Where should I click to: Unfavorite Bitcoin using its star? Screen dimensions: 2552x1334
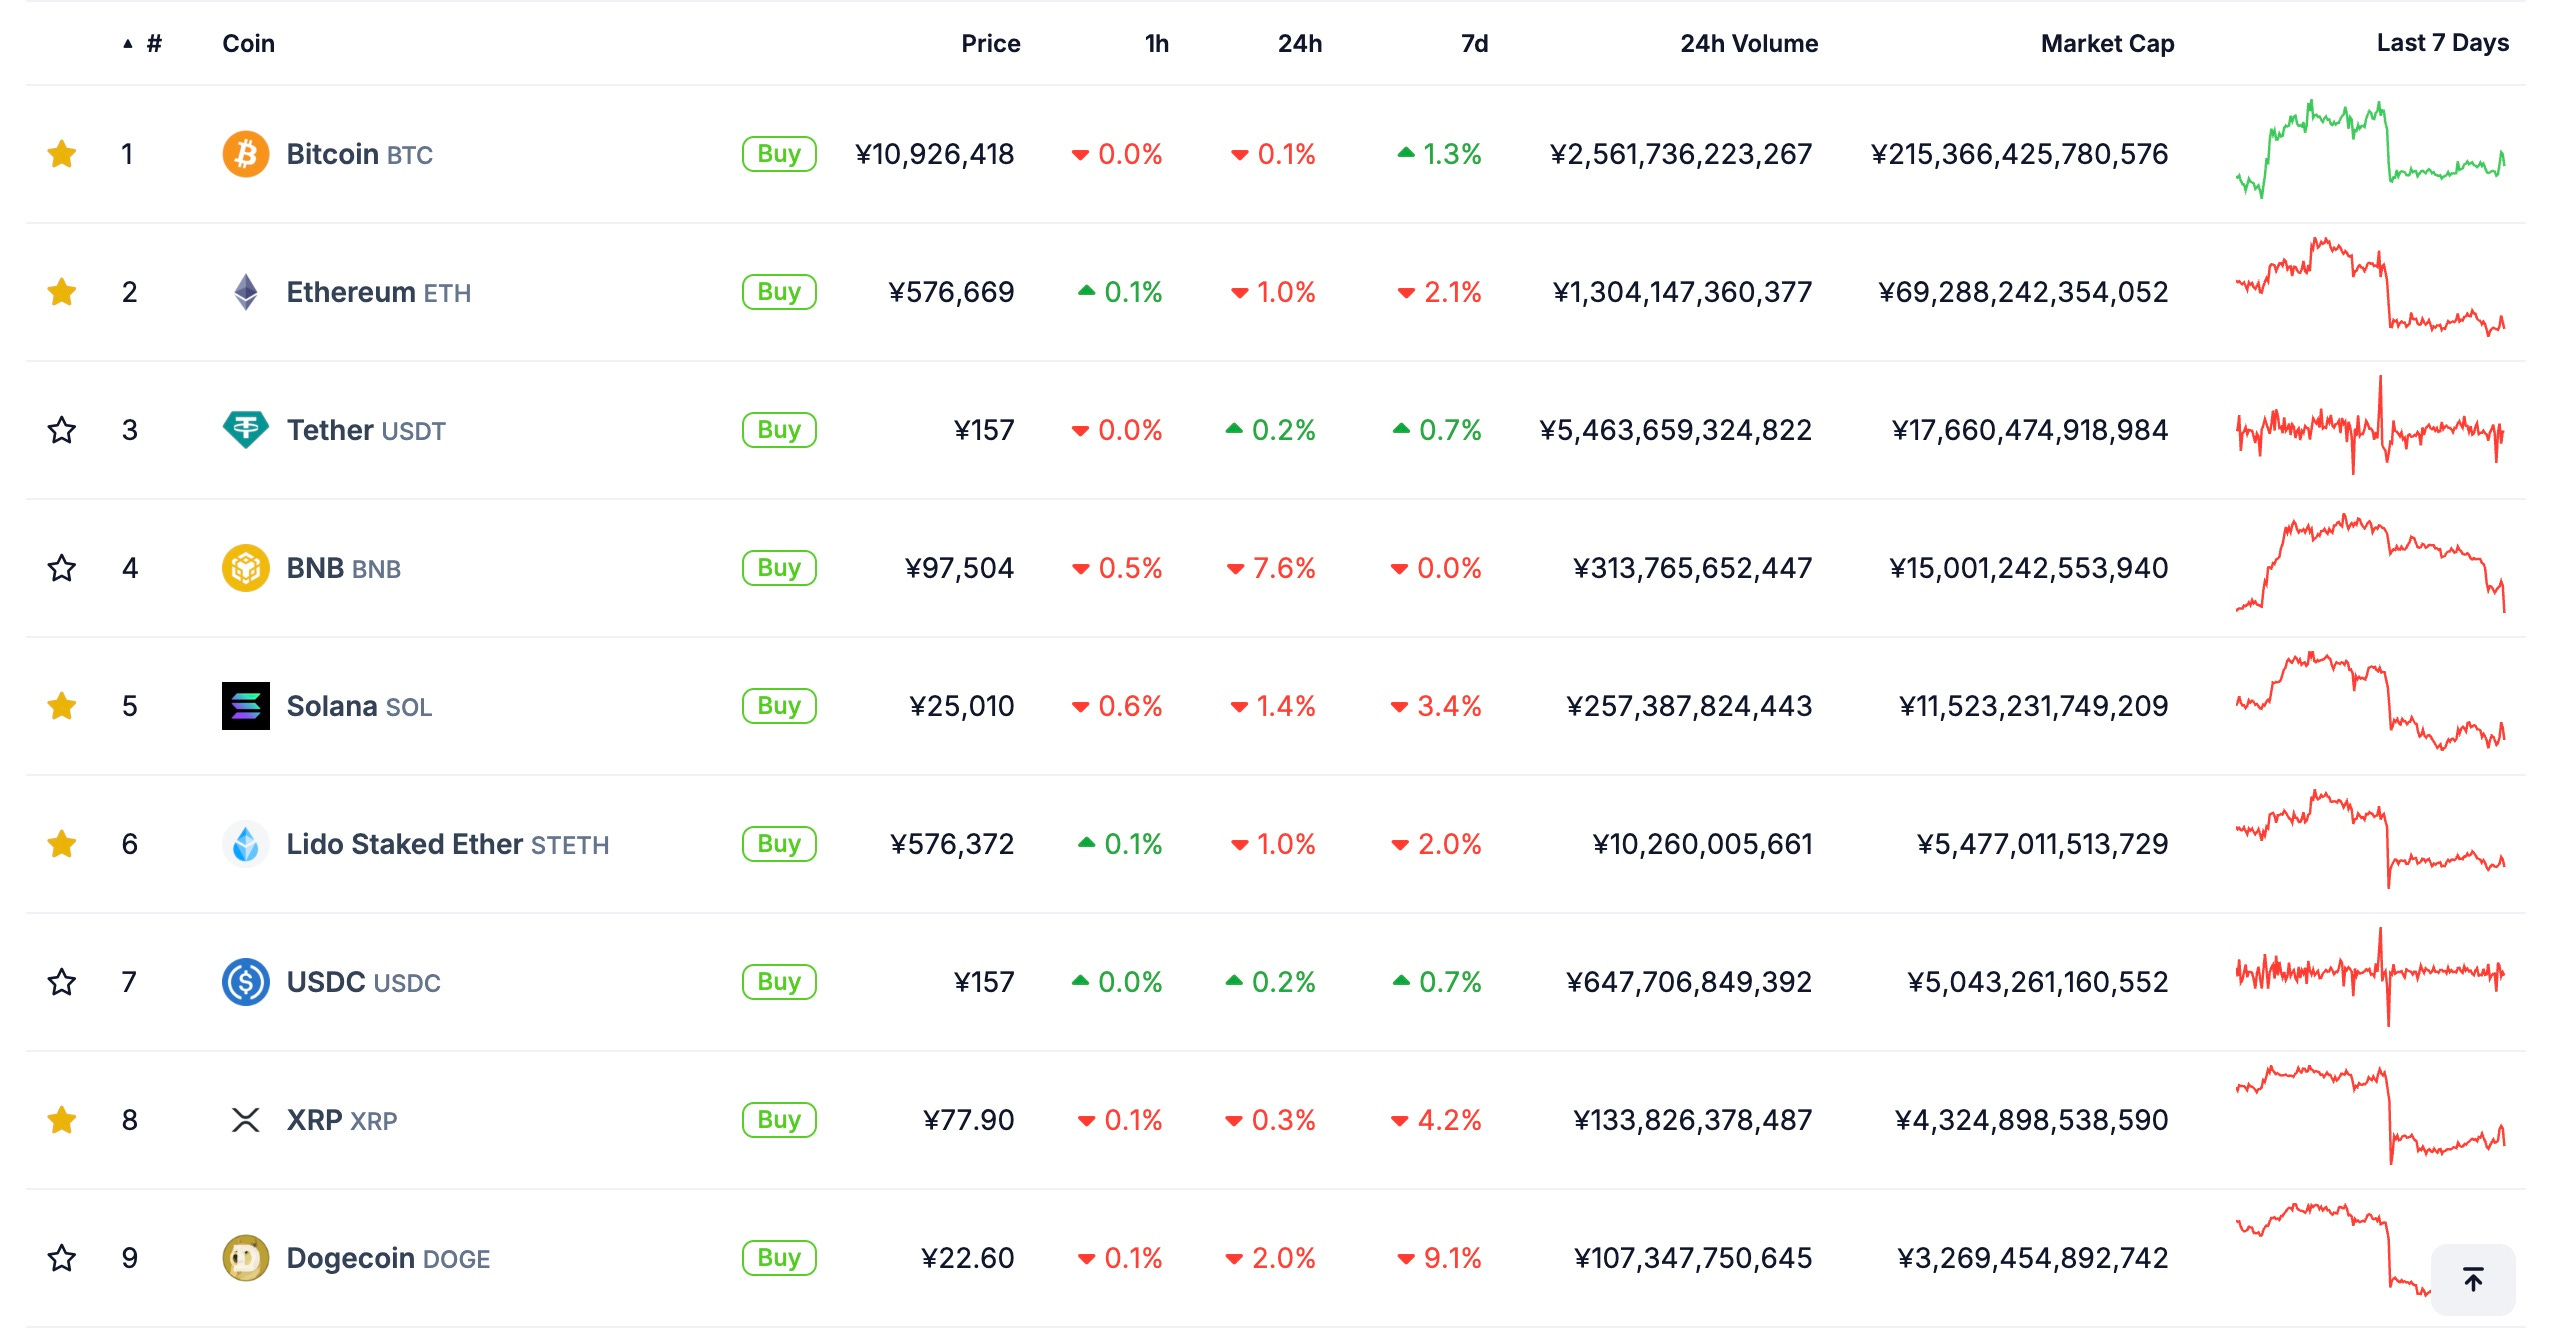tap(62, 154)
